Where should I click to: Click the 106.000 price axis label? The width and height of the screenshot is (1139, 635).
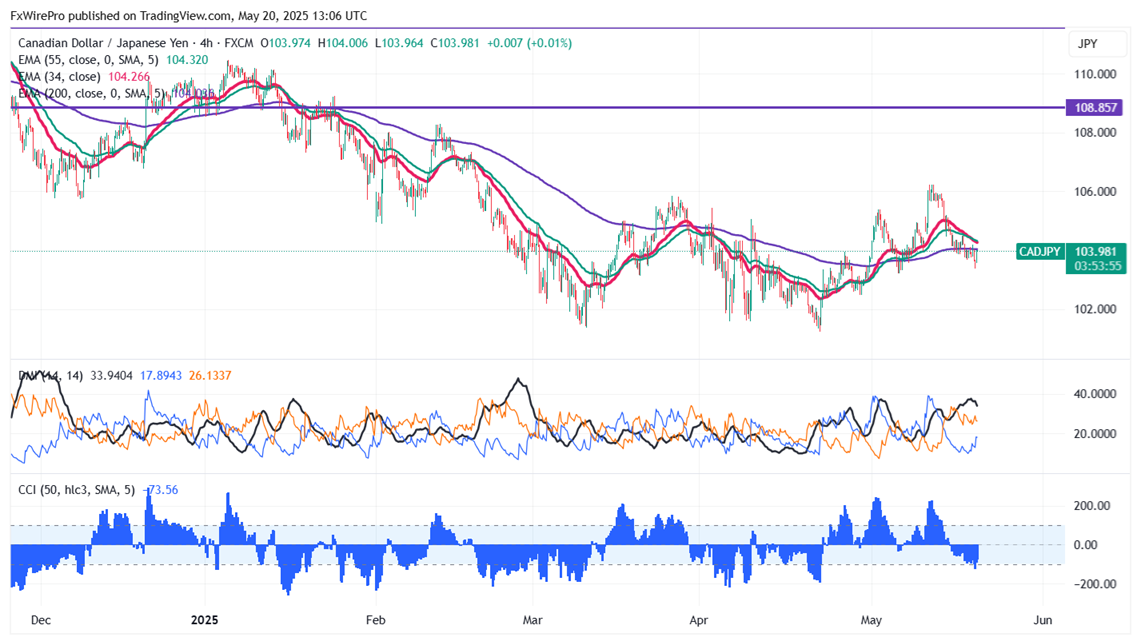(x=1095, y=192)
